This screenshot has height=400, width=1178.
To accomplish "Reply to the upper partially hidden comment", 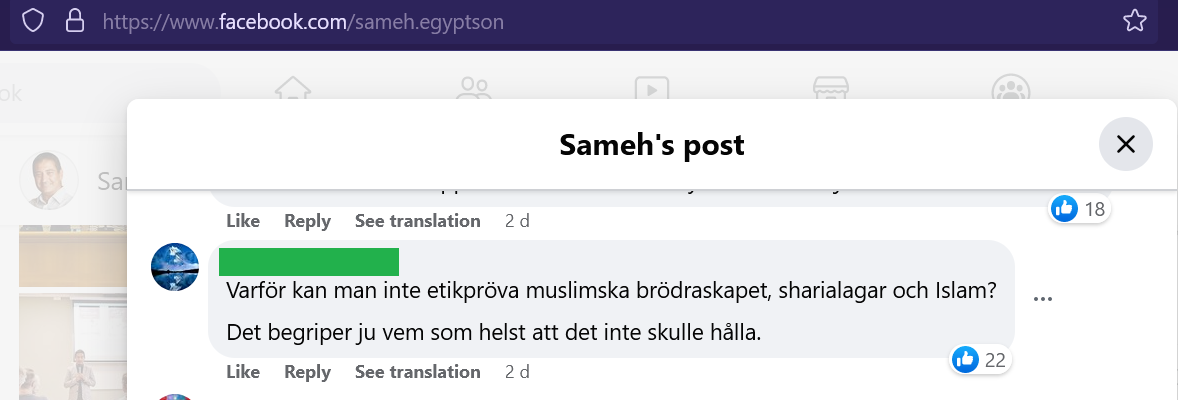I will coord(307,221).
